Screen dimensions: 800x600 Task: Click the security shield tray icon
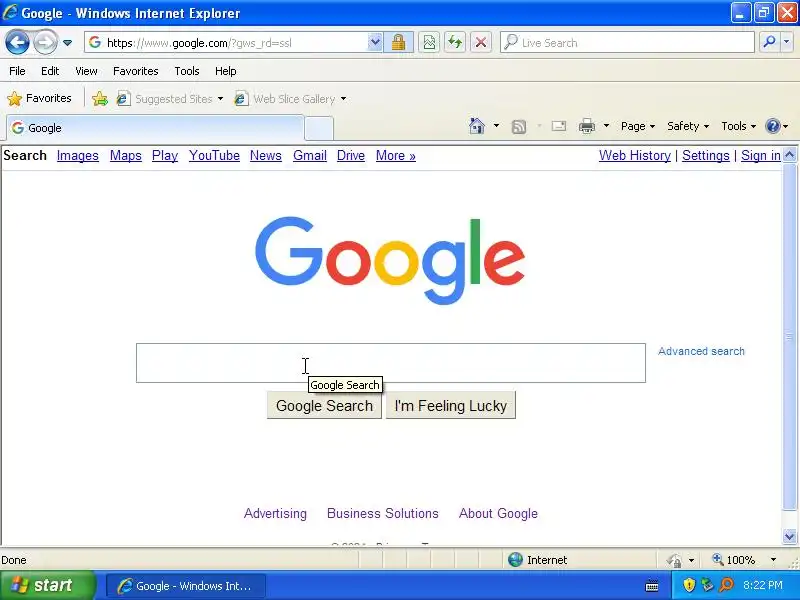(x=689, y=585)
